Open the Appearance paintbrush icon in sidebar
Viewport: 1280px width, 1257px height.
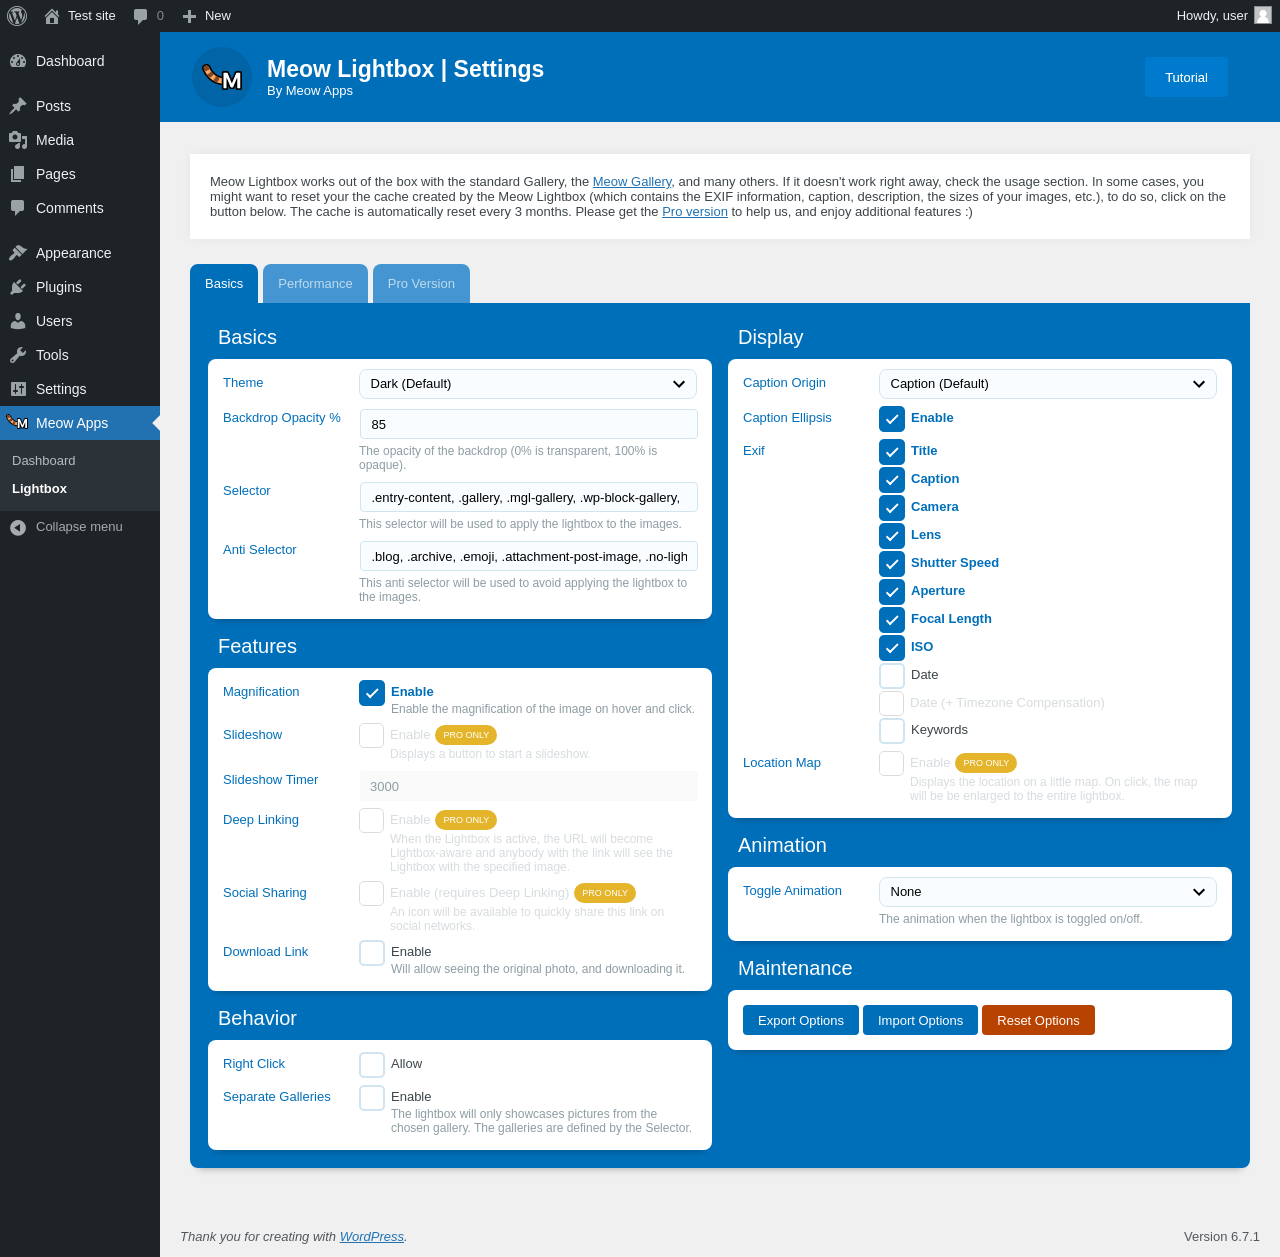pos(18,253)
